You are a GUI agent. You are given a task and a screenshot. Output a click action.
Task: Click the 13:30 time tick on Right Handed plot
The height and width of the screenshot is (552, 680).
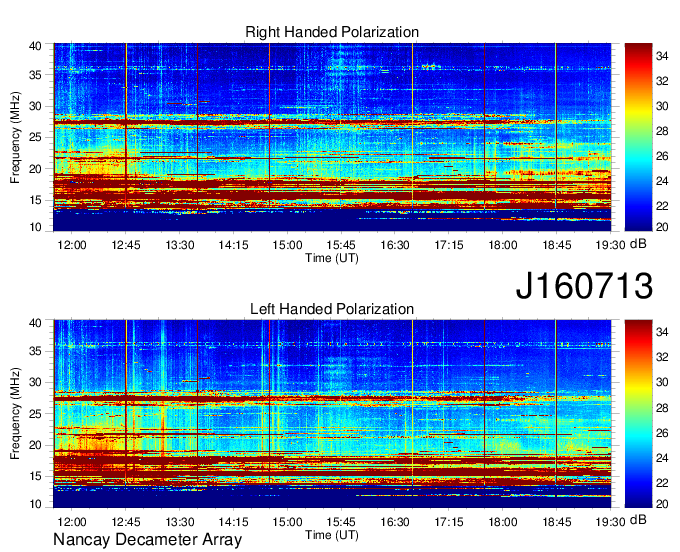tap(180, 245)
